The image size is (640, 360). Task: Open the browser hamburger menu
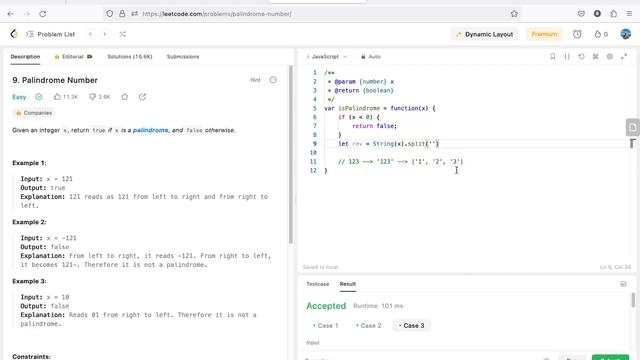coord(629,14)
